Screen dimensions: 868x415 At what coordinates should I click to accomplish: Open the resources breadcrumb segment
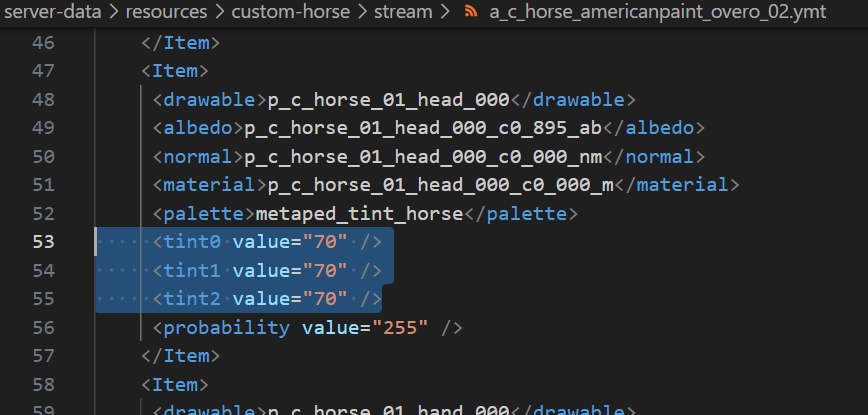[166, 11]
